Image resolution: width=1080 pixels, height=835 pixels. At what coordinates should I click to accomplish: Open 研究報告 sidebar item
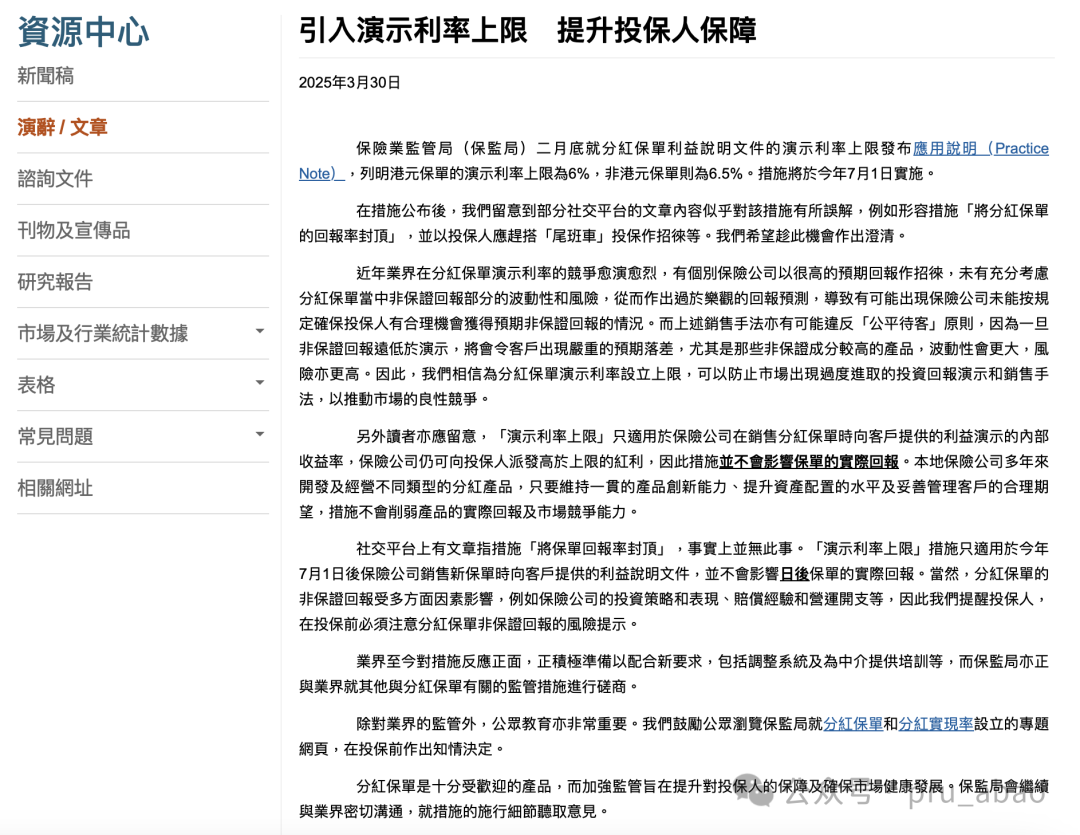pos(55,282)
